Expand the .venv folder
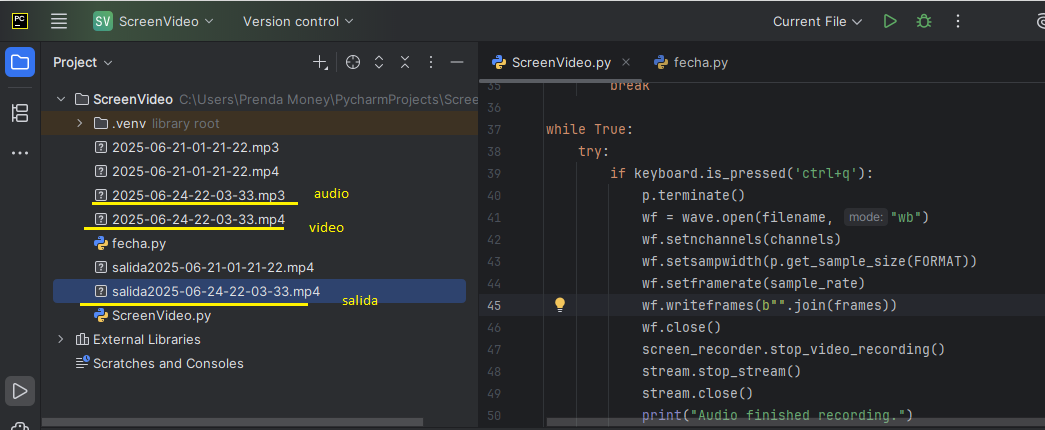This screenshot has height=430, width=1045. [x=79, y=123]
